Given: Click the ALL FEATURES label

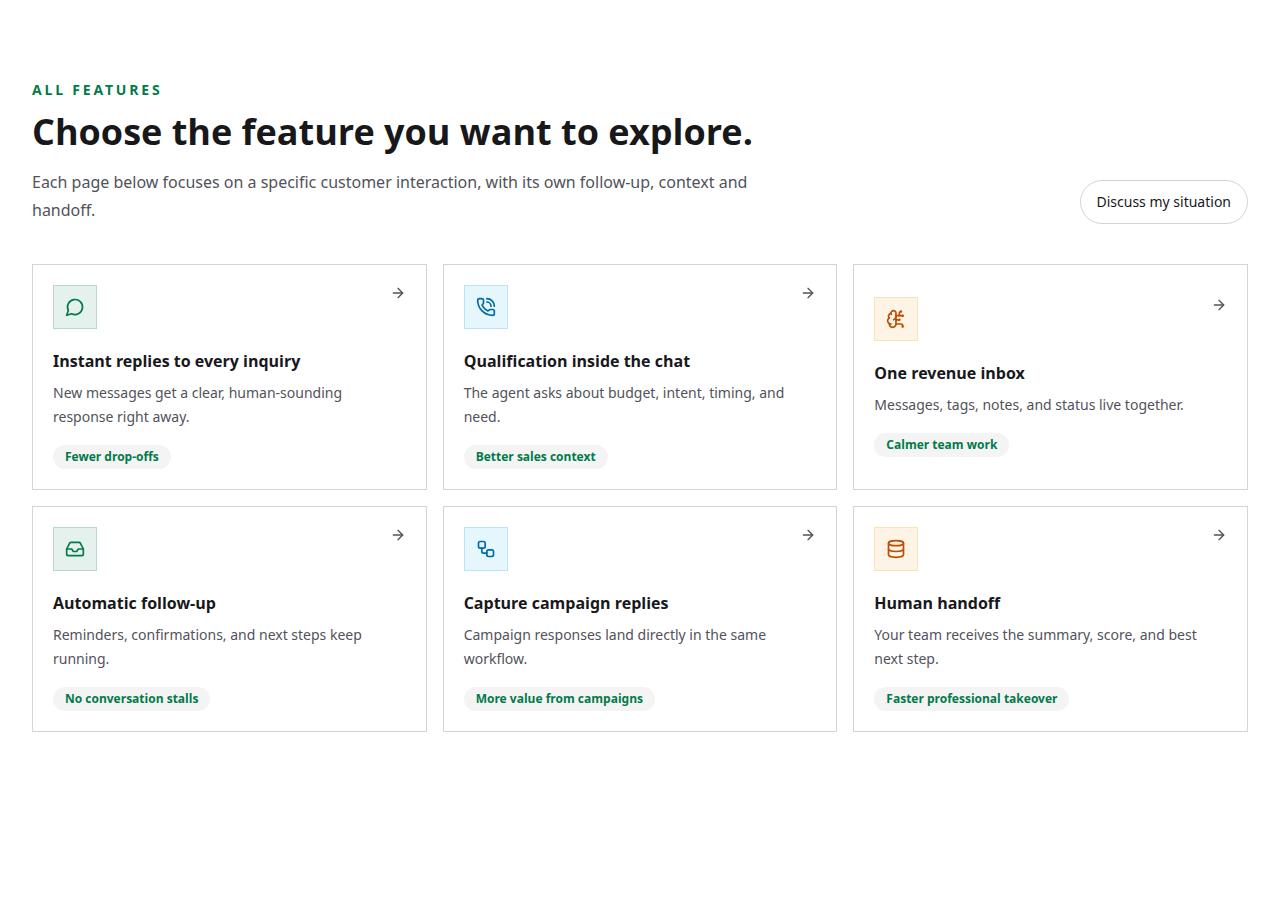Looking at the screenshot, I should 97,90.
